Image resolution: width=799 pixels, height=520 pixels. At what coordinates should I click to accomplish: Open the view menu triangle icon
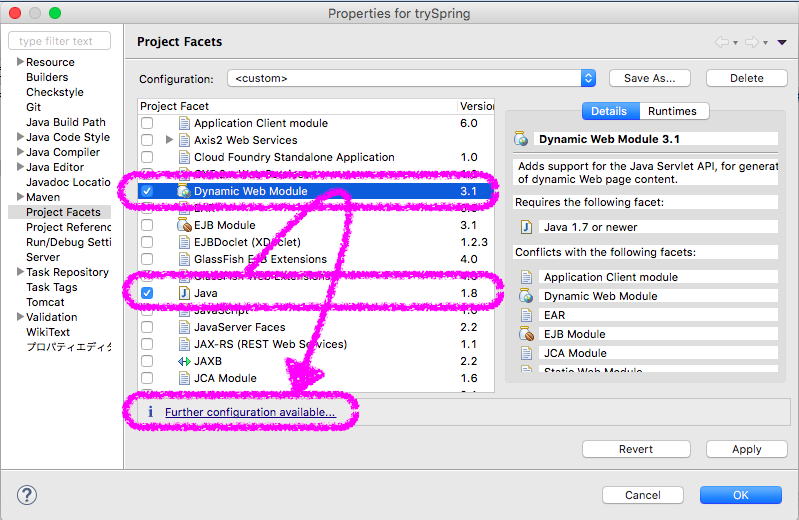coord(782,42)
